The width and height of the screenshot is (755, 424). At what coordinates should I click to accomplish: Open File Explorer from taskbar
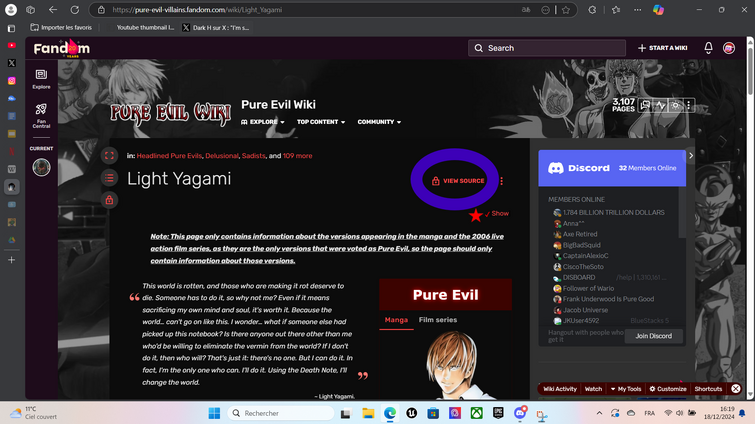tap(368, 413)
